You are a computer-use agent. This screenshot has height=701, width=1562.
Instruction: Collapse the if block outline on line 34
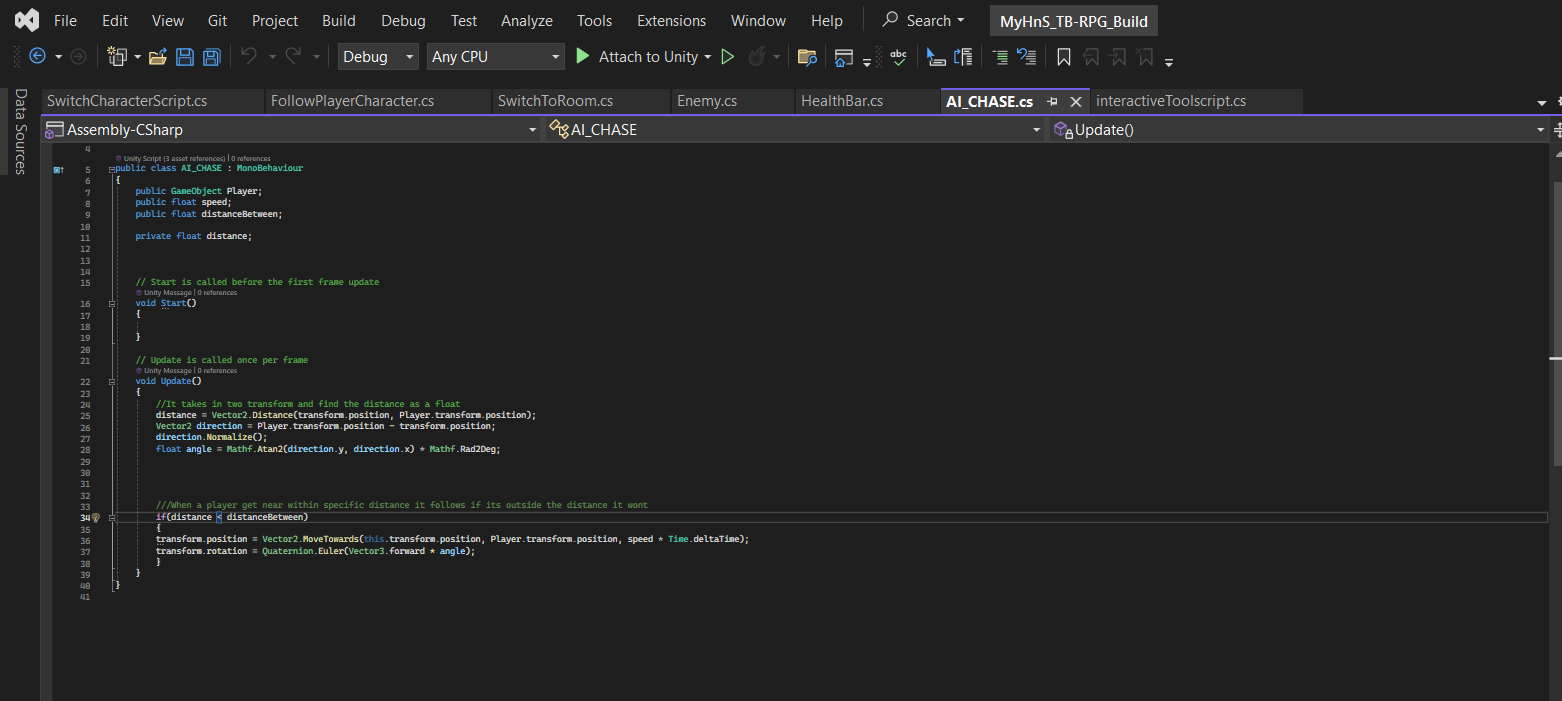click(x=112, y=518)
